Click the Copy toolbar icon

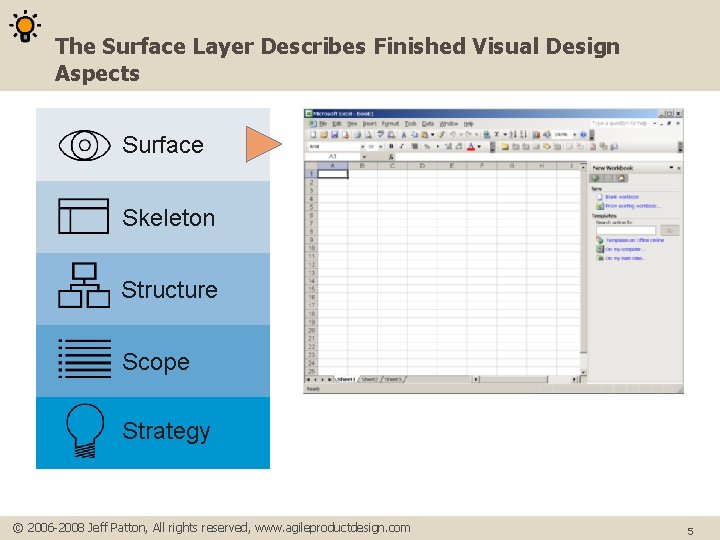(414, 135)
